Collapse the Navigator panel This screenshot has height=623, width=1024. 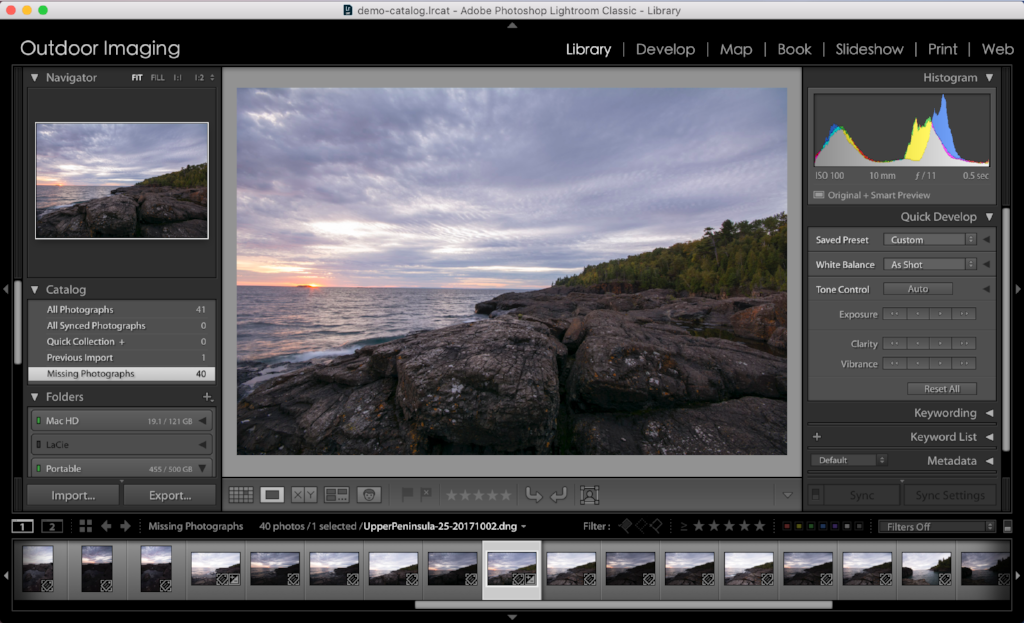[x=35, y=77]
